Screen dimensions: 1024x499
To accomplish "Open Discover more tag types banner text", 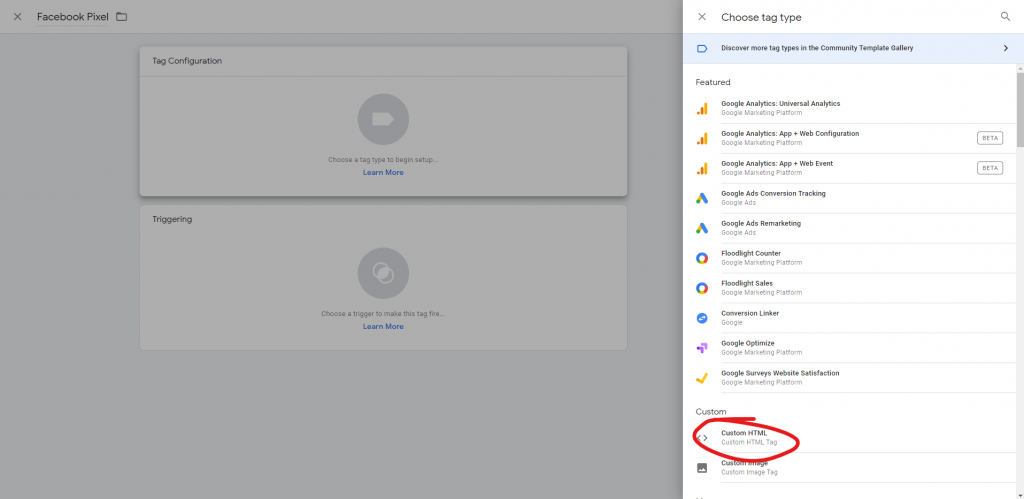I will 817,48.
